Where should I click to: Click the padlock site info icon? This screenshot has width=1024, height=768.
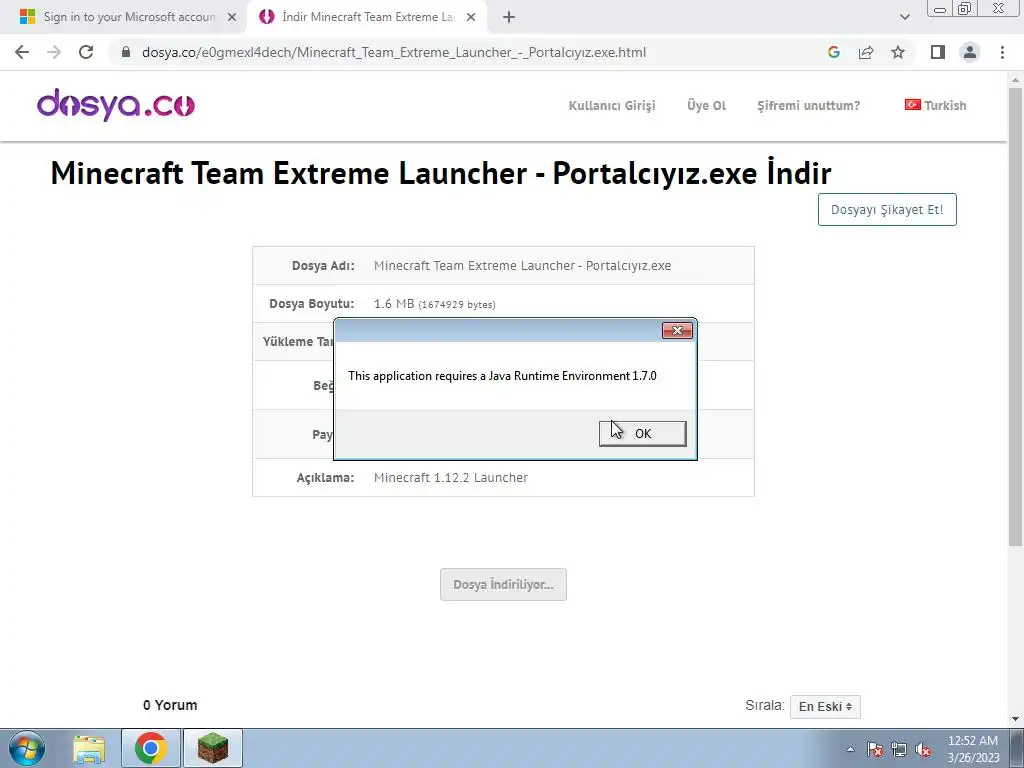point(126,52)
